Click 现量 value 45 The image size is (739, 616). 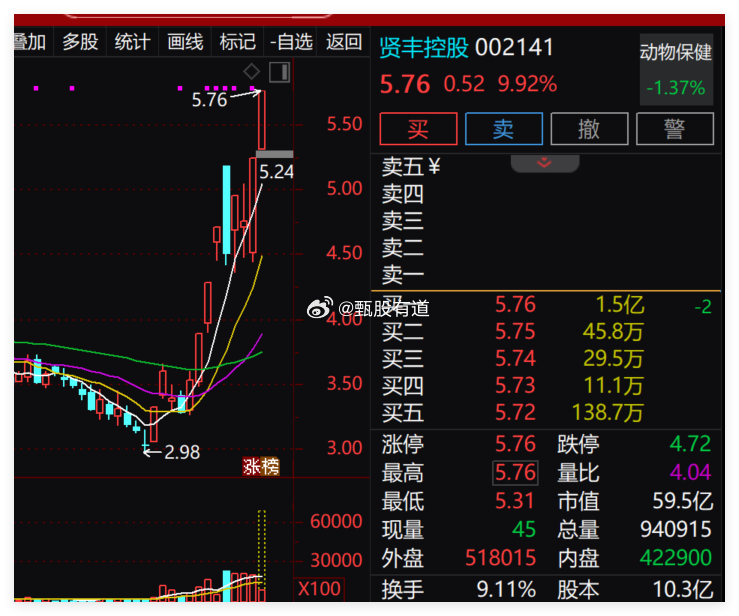(x=524, y=529)
